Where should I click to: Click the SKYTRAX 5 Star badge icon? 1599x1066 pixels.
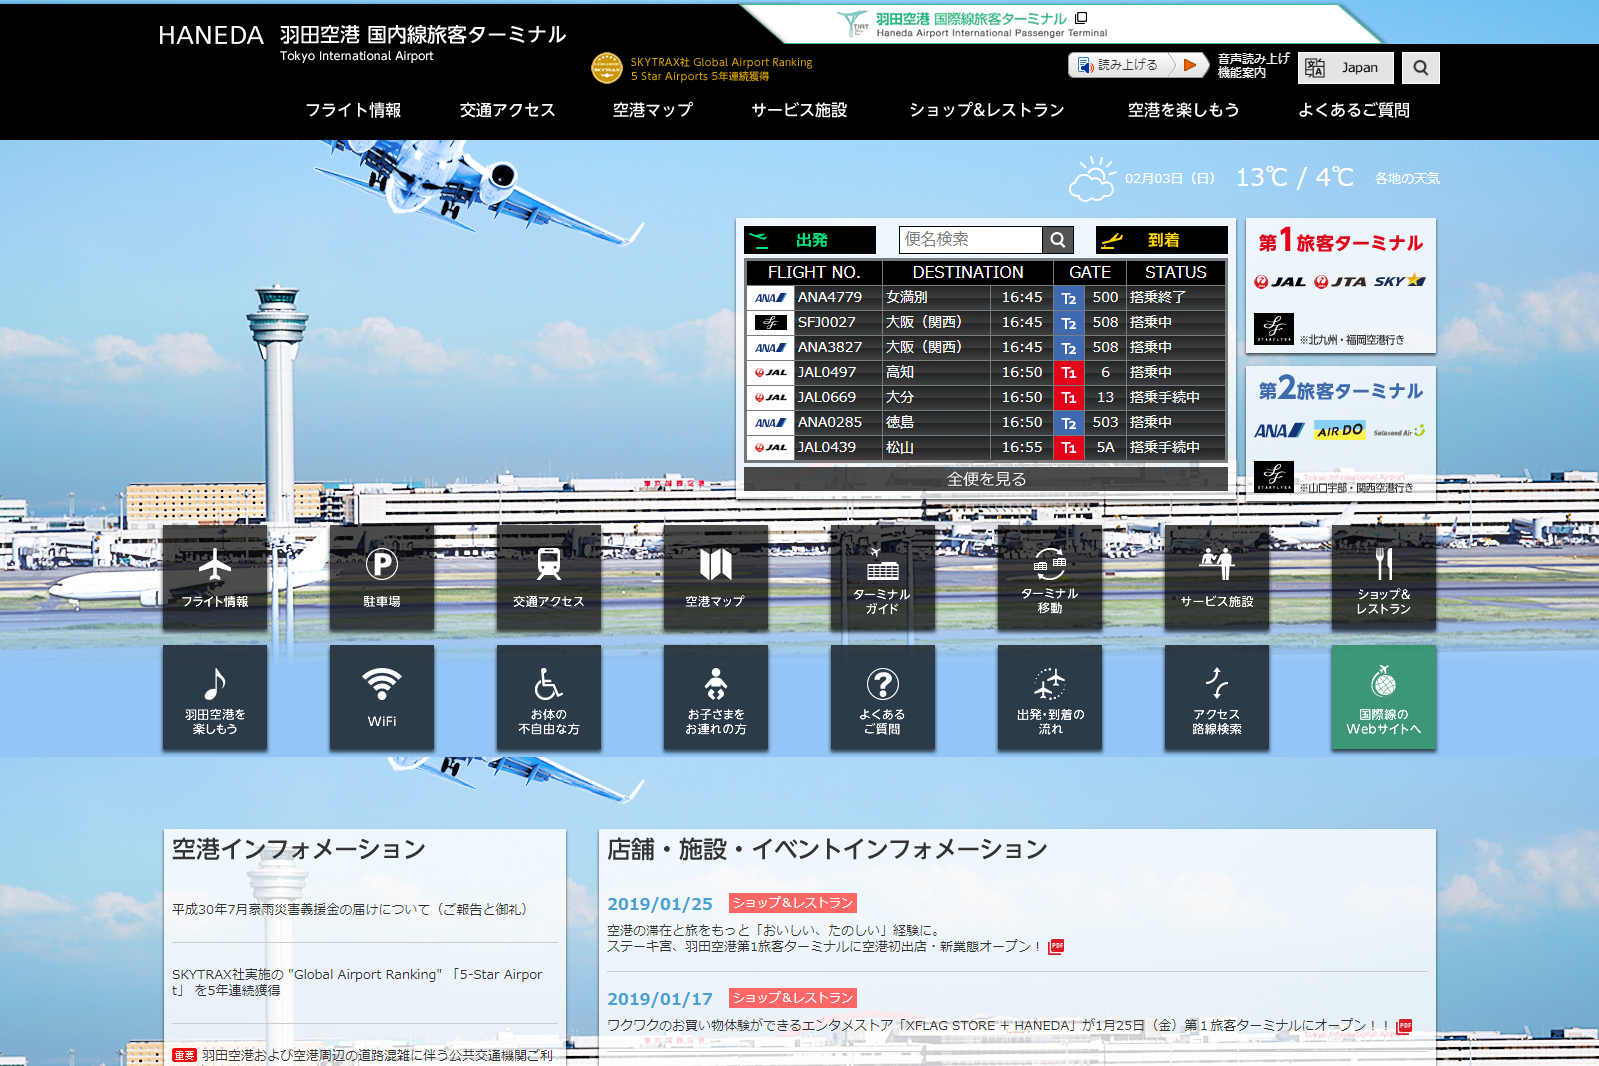607,68
